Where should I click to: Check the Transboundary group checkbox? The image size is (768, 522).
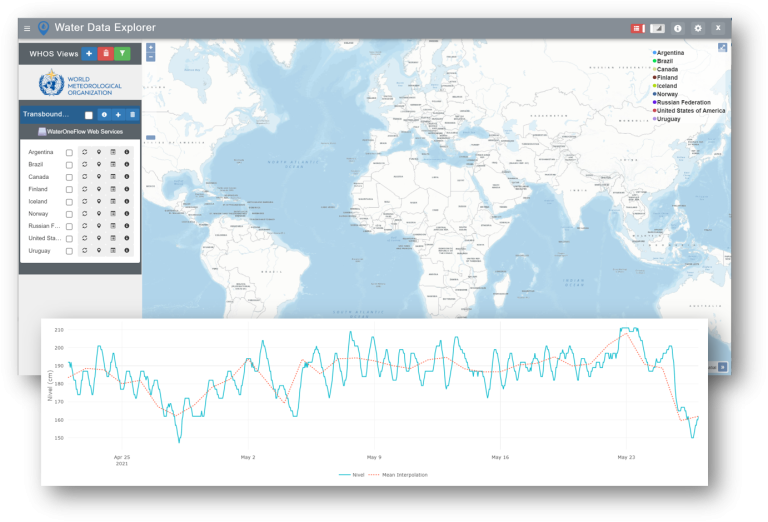pos(89,115)
